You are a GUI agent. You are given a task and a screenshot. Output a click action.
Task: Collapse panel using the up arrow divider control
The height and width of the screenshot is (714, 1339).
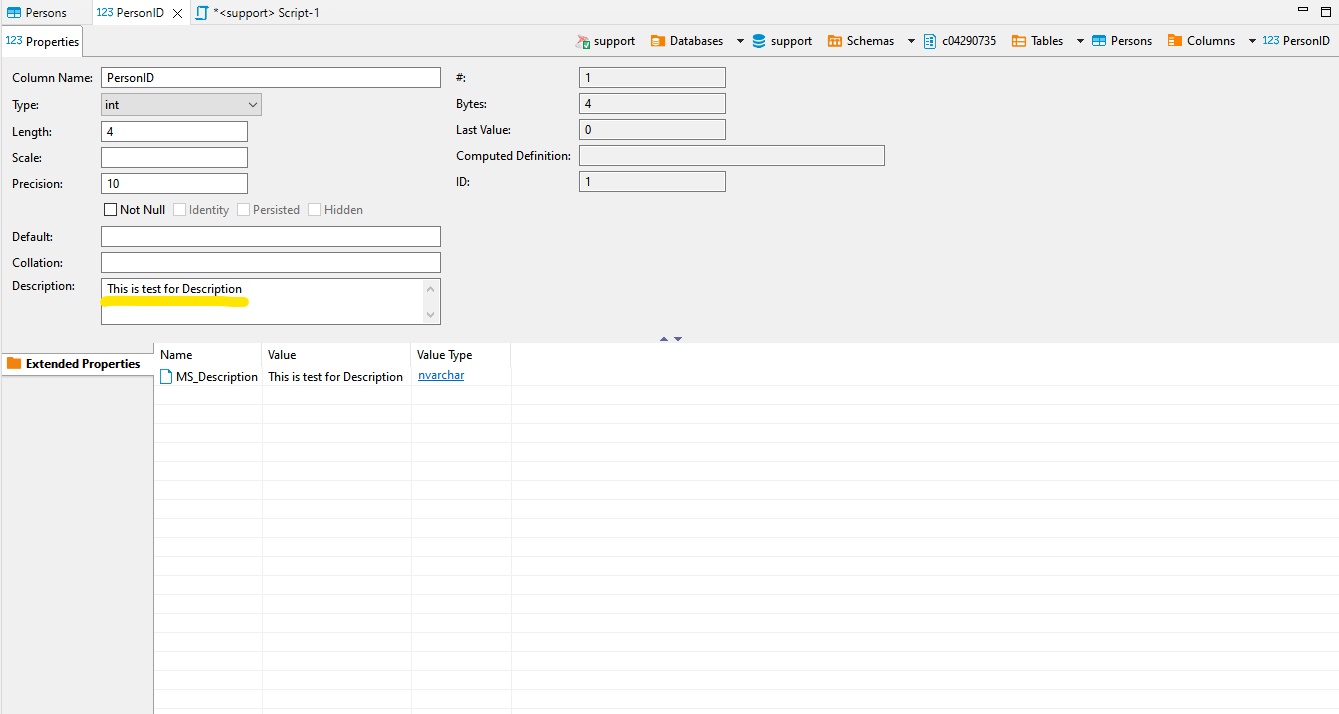click(664, 339)
